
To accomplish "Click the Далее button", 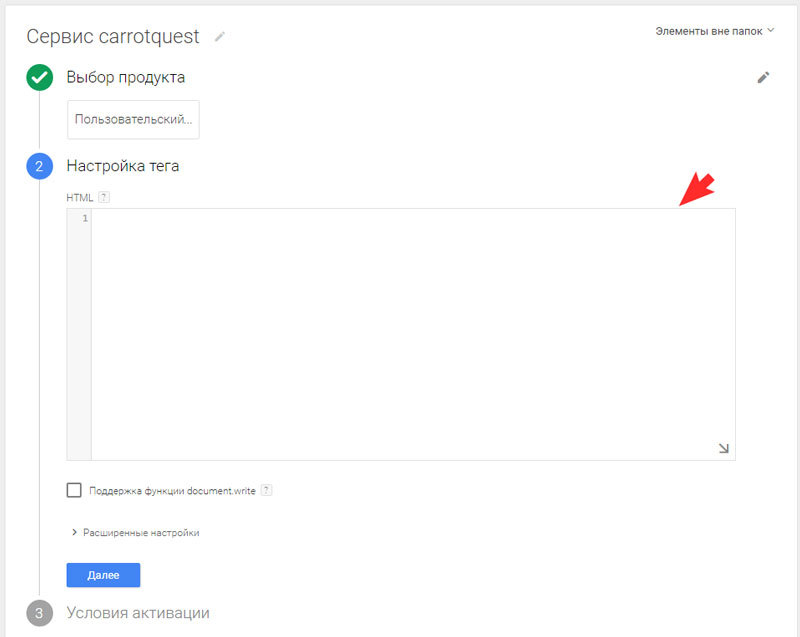I will 103,575.
